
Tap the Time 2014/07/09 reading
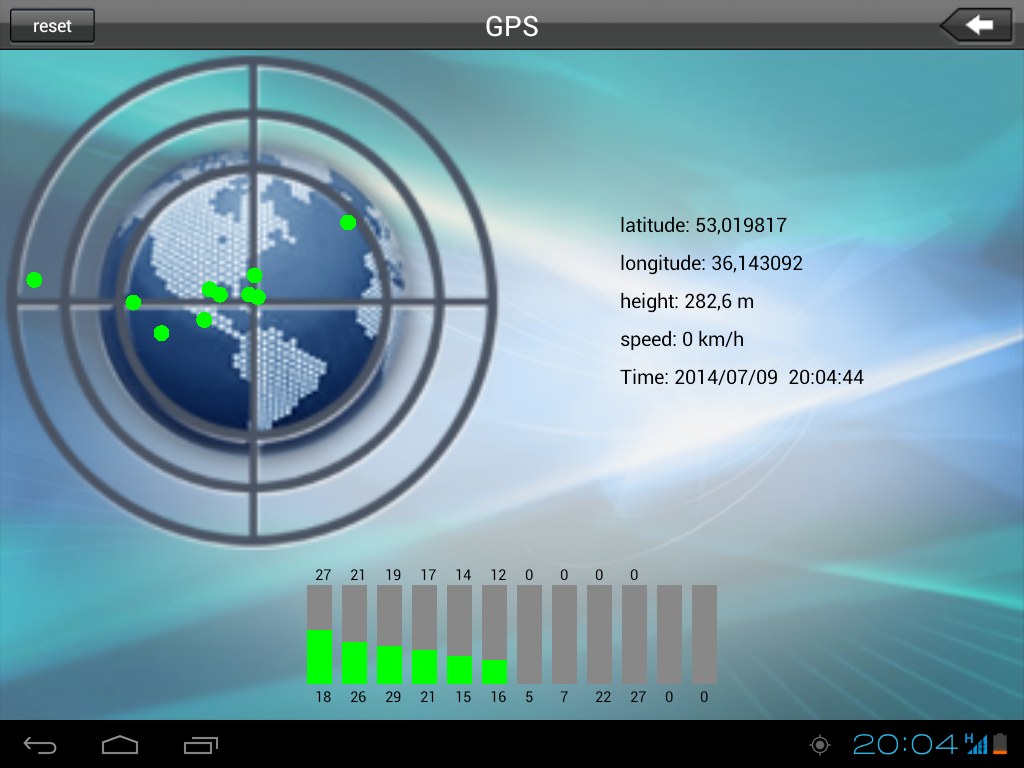pos(741,377)
